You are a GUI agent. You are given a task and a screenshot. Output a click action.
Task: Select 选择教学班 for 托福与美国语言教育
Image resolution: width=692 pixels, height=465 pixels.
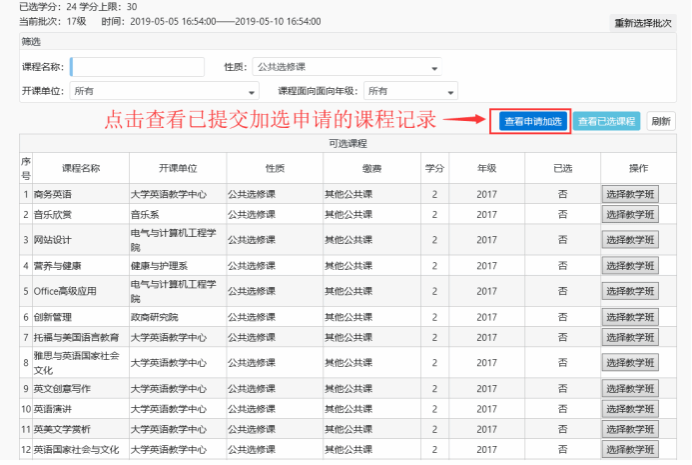click(x=630, y=337)
